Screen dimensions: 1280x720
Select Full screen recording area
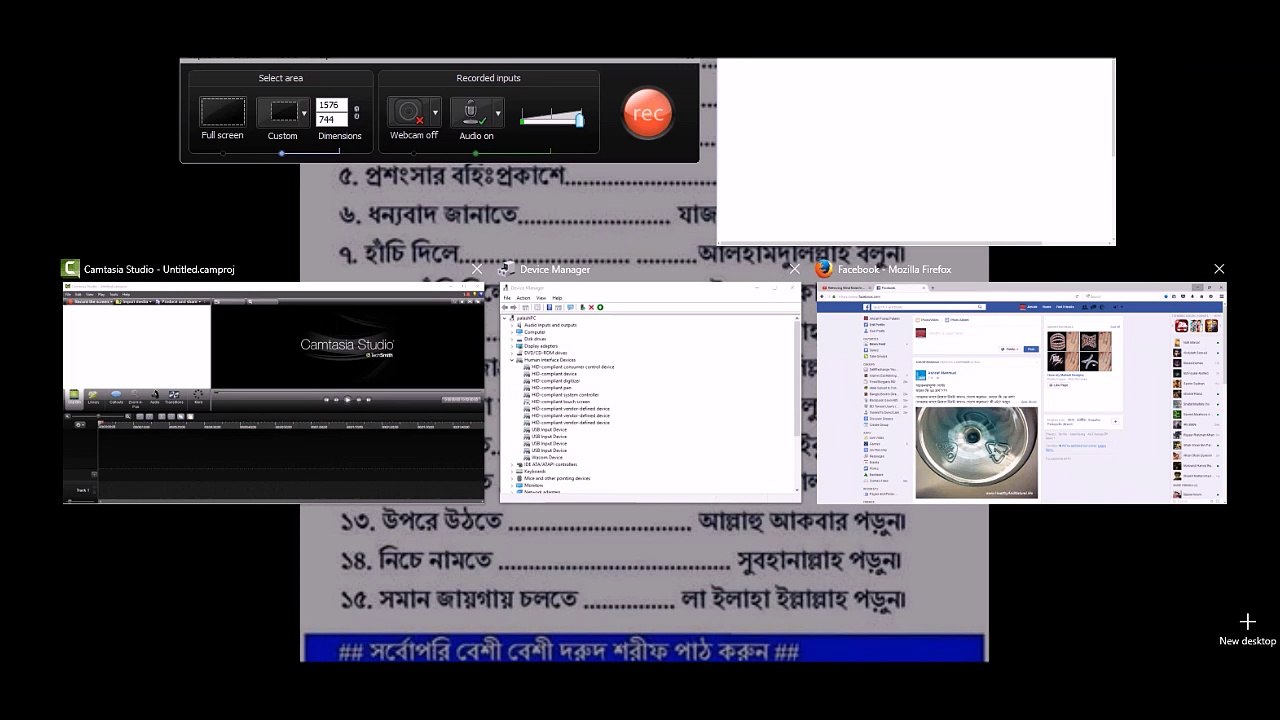click(x=222, y=111)
